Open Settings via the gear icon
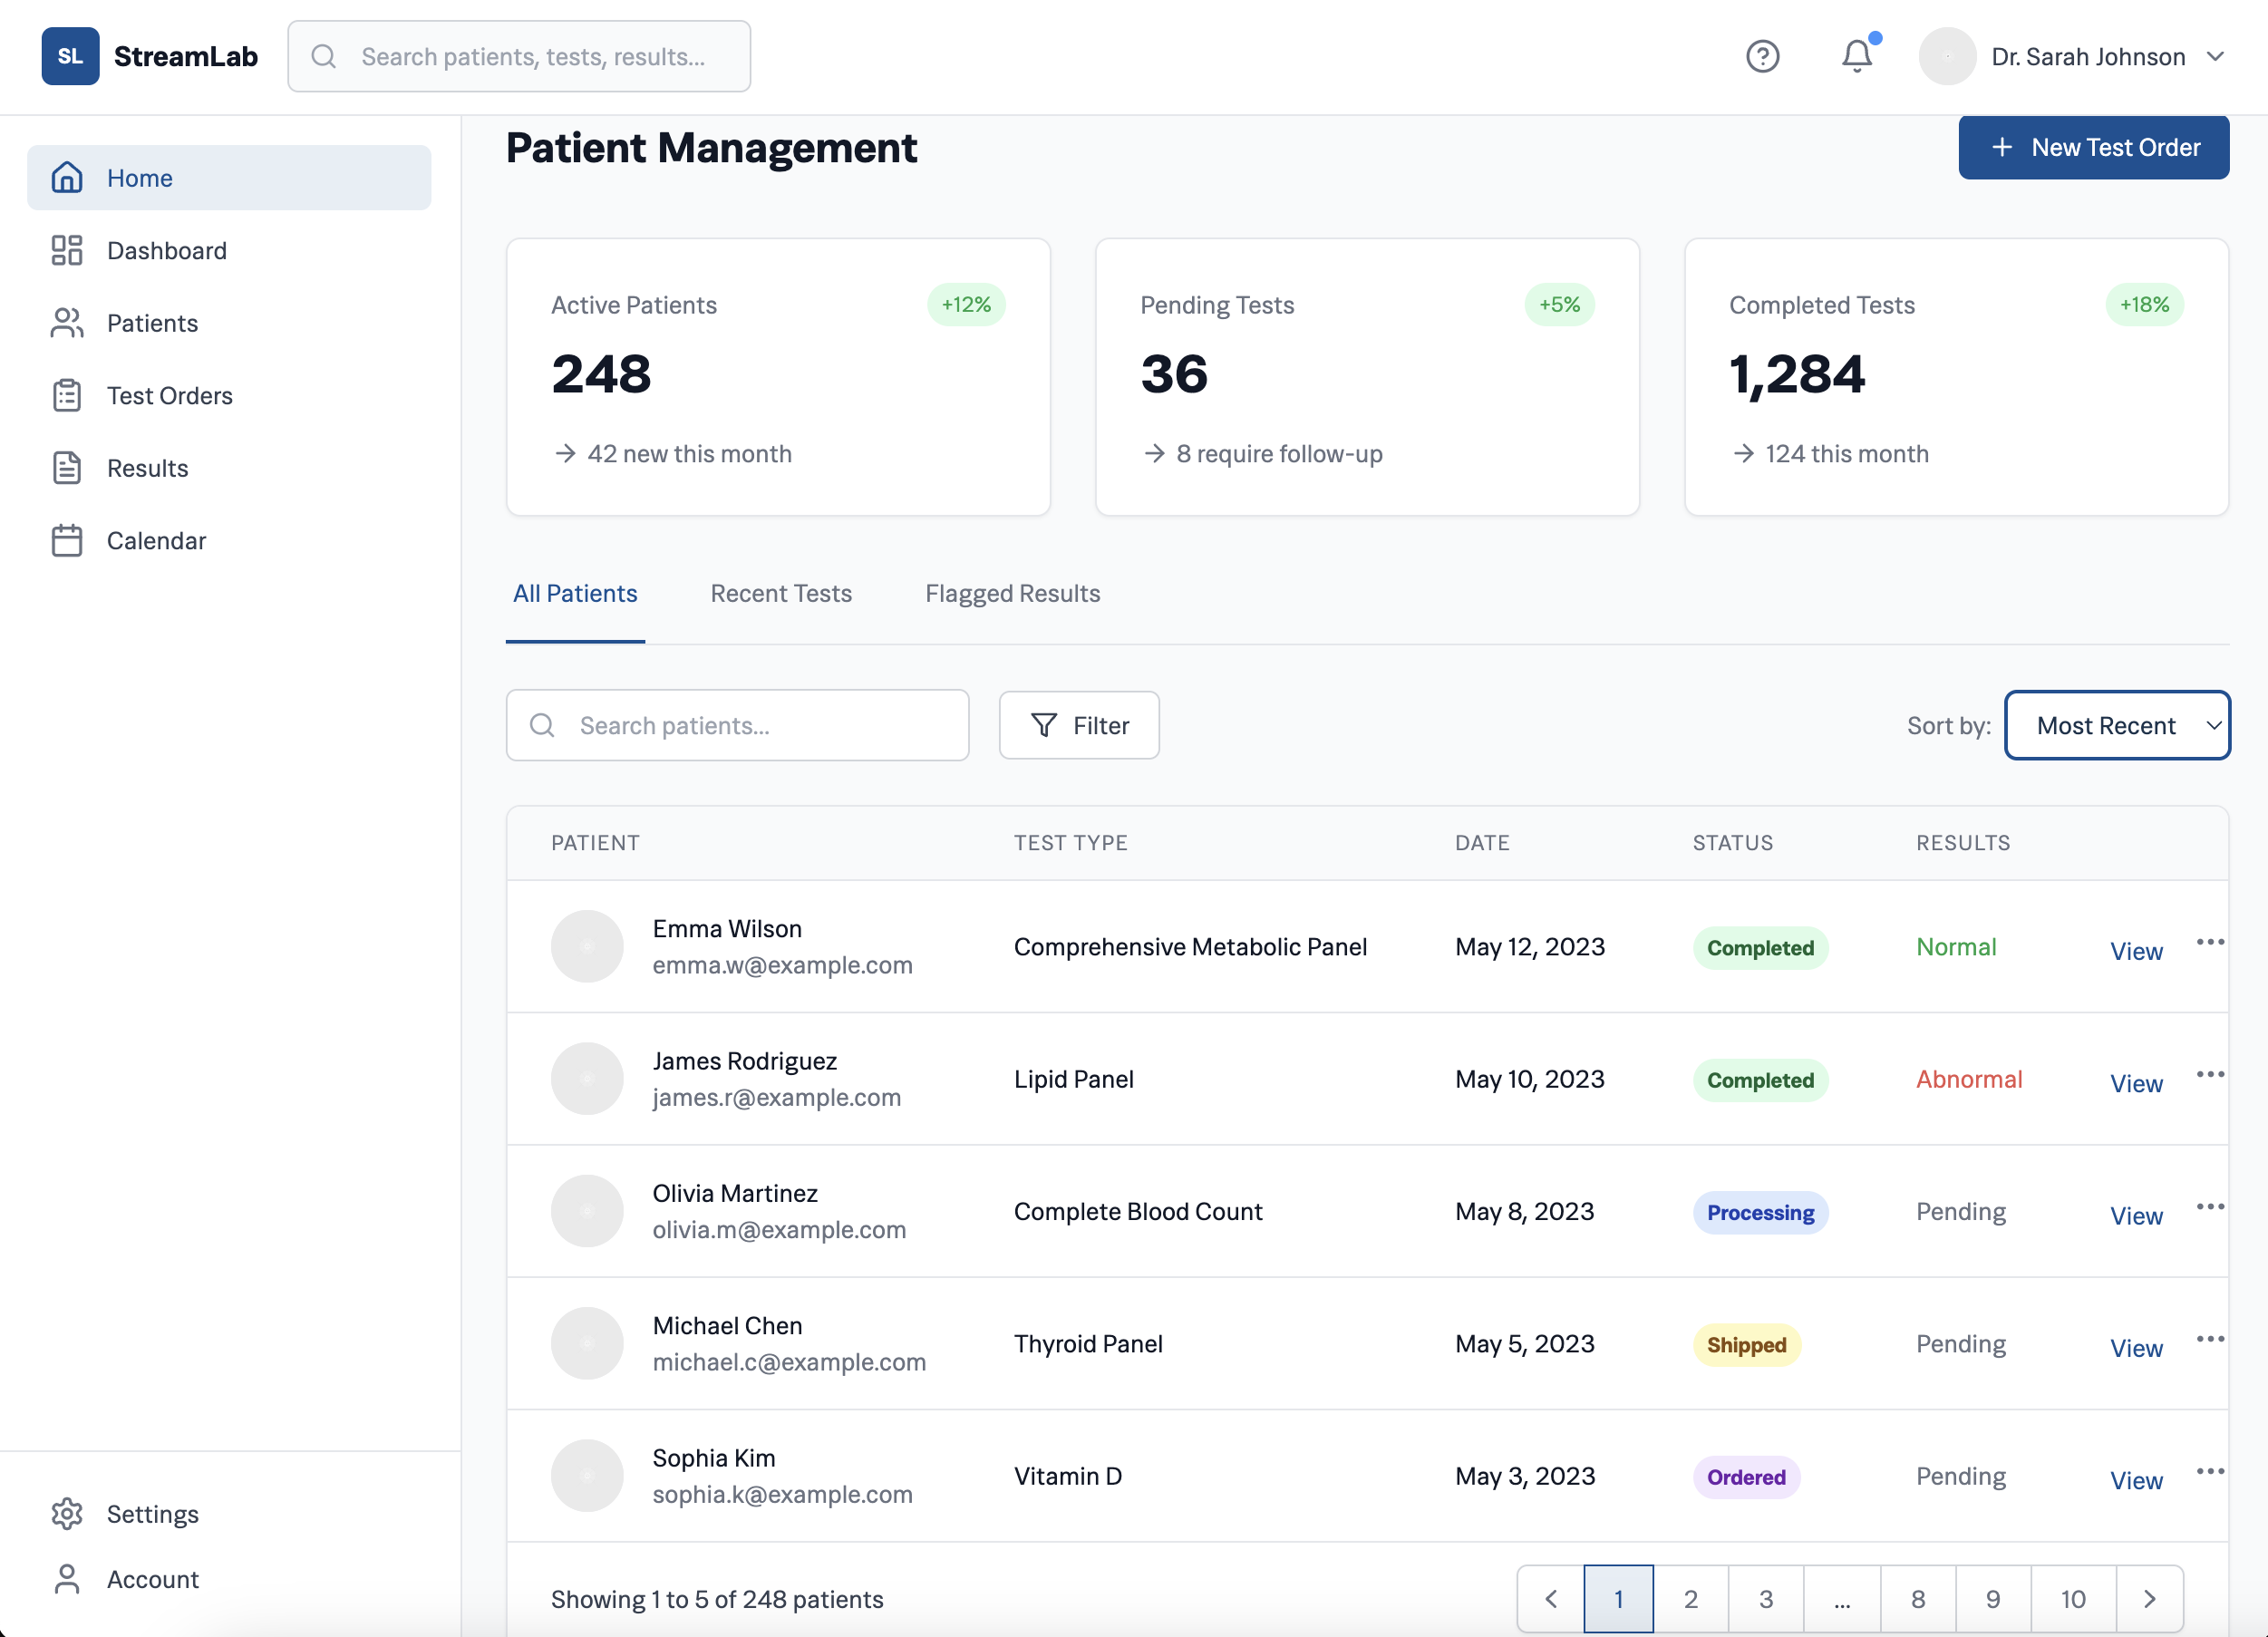Viewport: 2268px width, 1637px height. [66, 1513]
